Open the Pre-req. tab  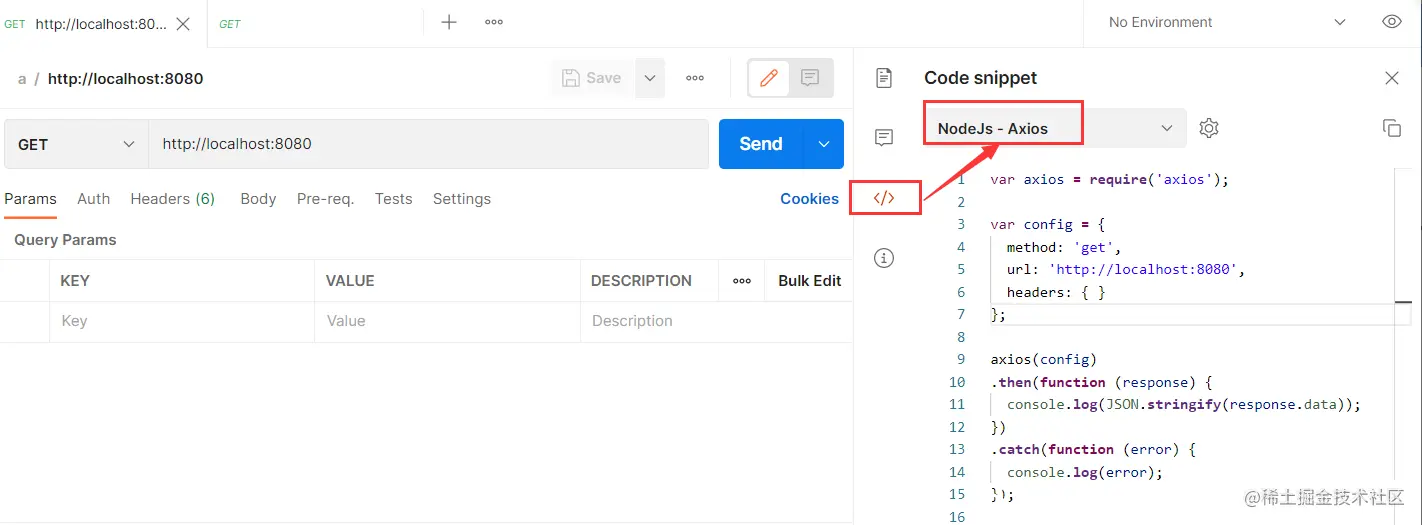click(325, 199)
